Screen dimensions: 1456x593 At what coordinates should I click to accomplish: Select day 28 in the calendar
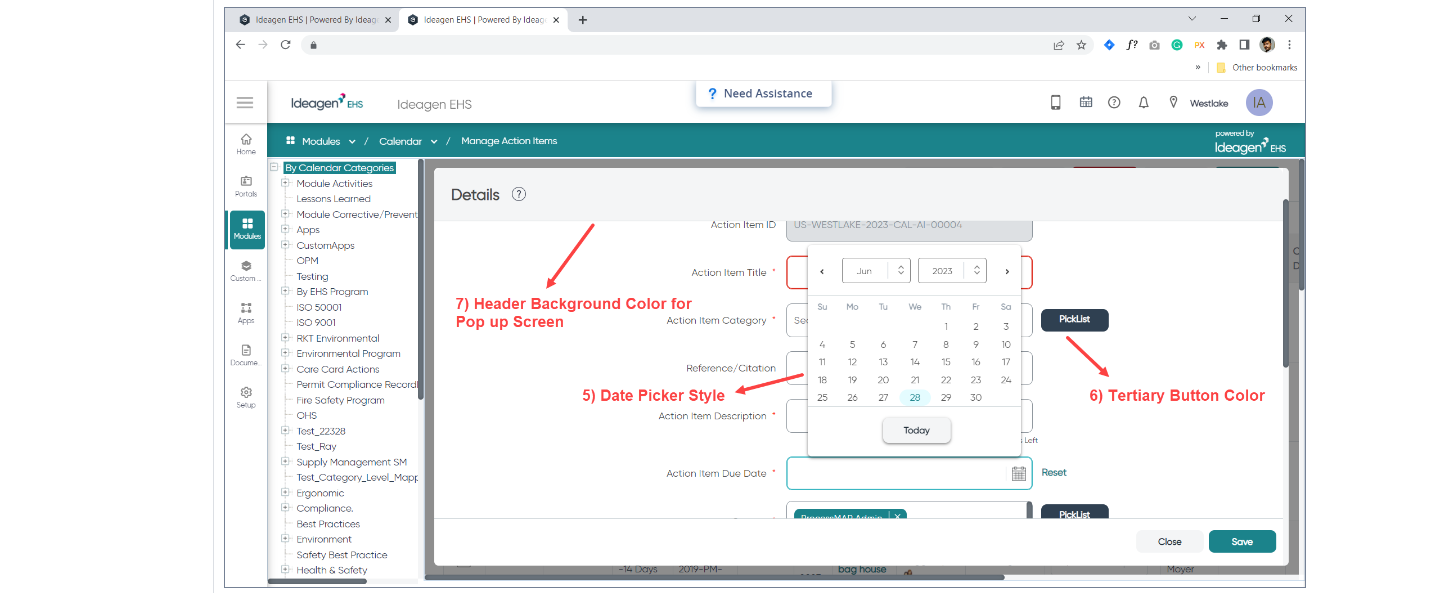pyautogui.click(x=915, y=397)
